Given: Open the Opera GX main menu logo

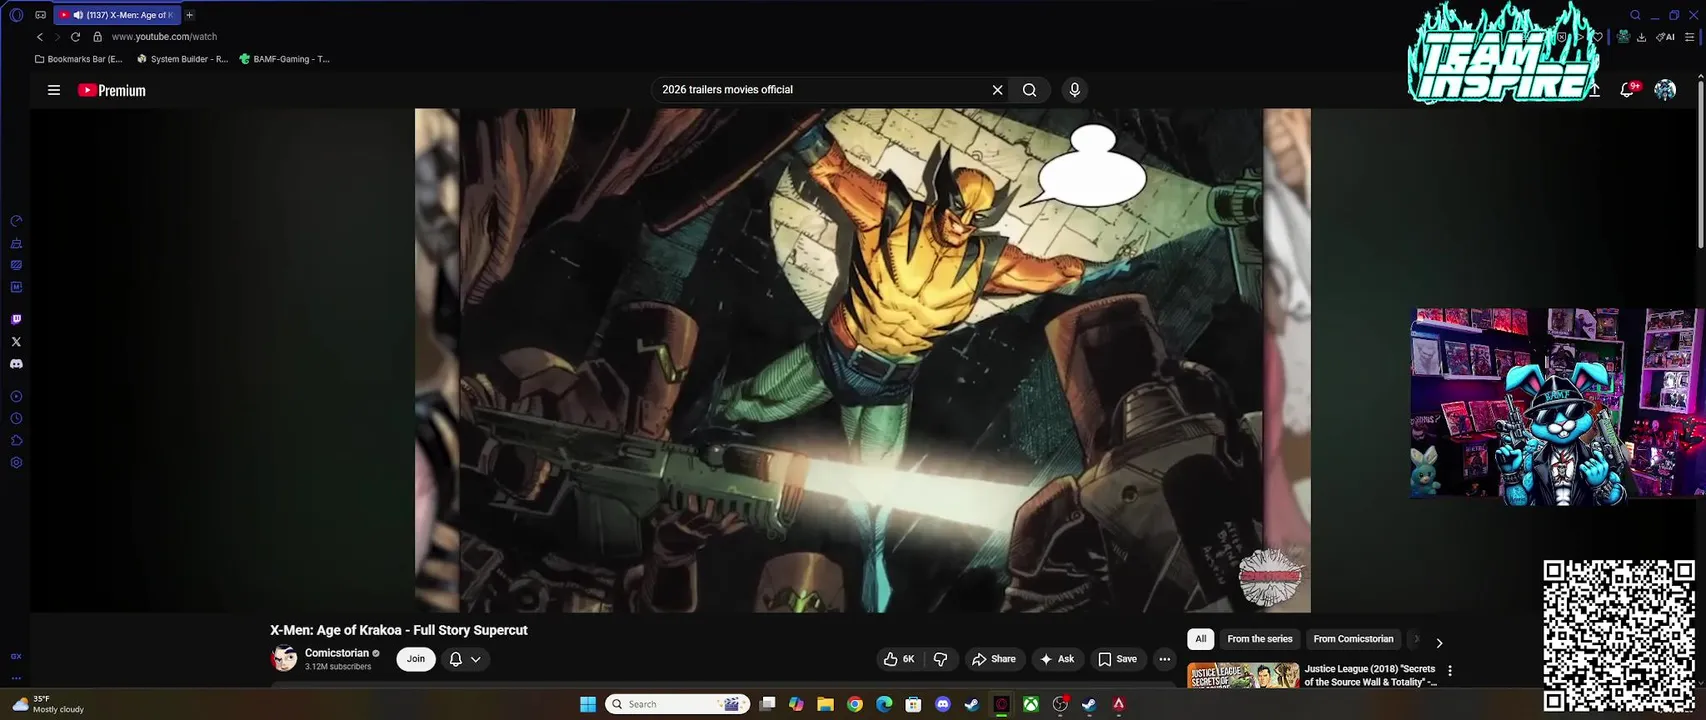Looking at the screenshot, I should 16,15.
